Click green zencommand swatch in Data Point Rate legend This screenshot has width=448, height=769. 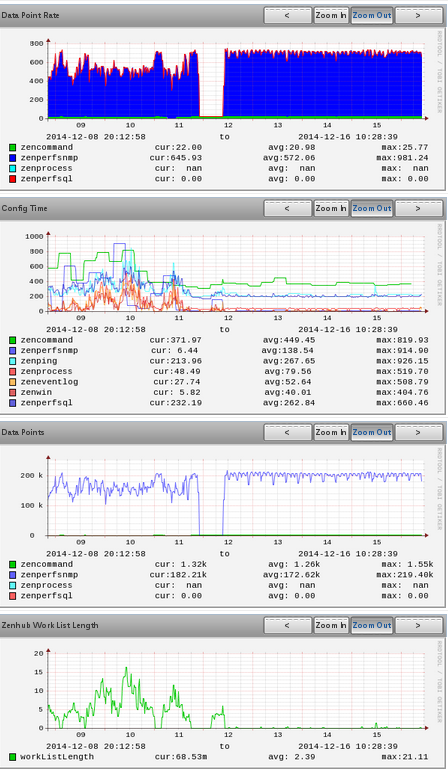13,148
